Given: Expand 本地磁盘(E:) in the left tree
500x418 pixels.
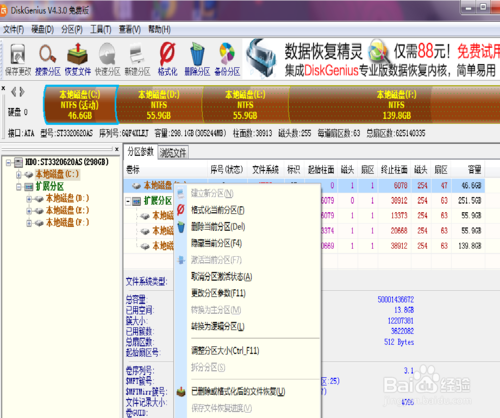Looking at the screenshot, I should tap(29, 211).
